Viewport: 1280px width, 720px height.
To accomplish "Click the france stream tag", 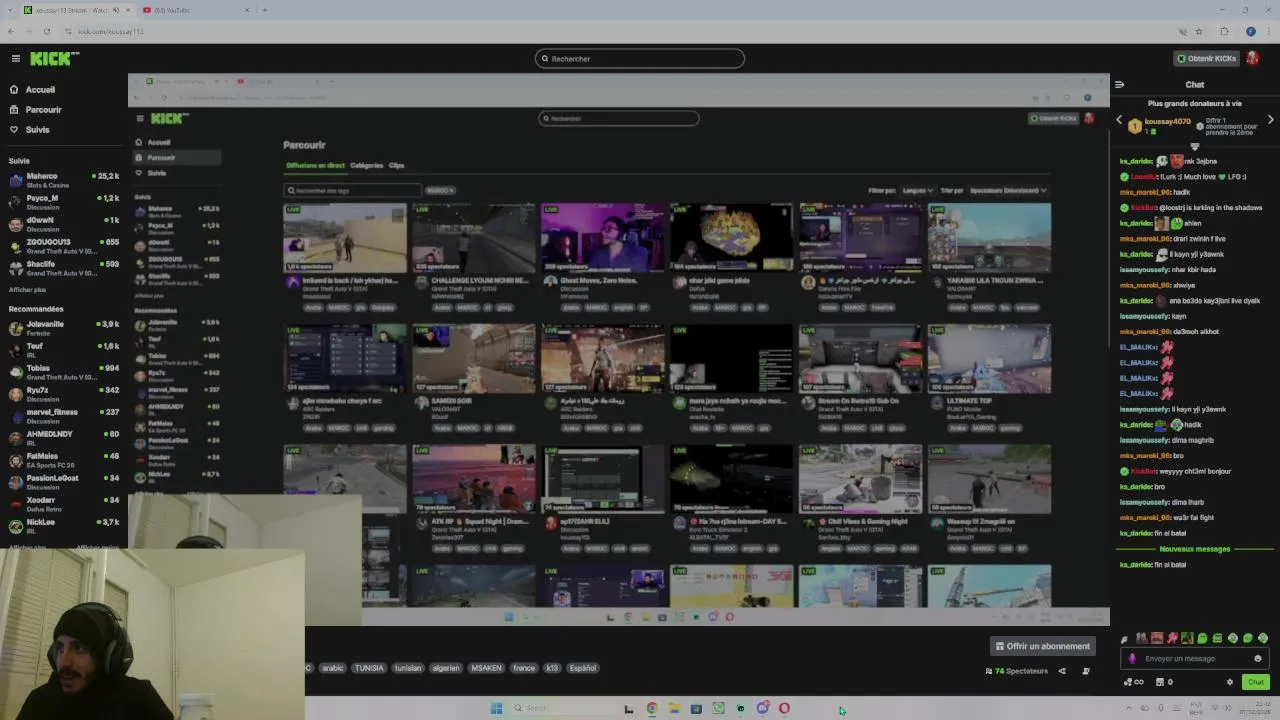I will 524,668.
